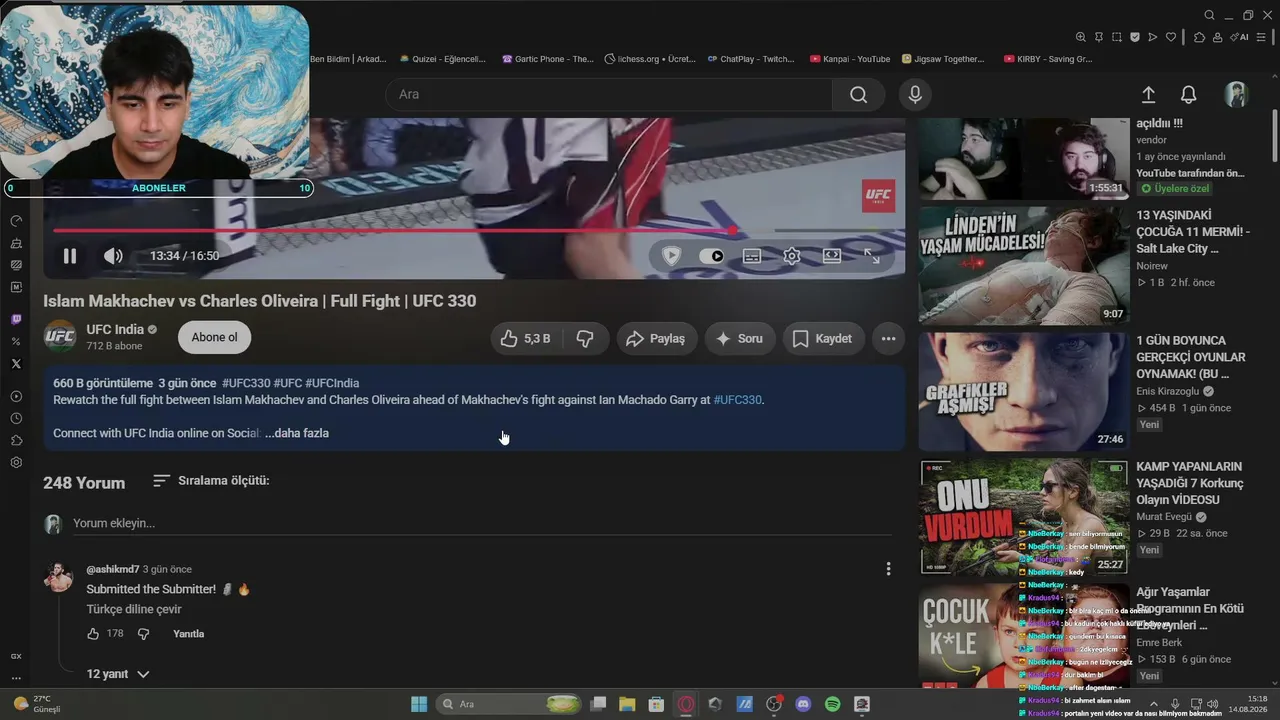This screenshot has width=1280, height=720.
Task: Pause the video playback
Action: coord(70,256)
